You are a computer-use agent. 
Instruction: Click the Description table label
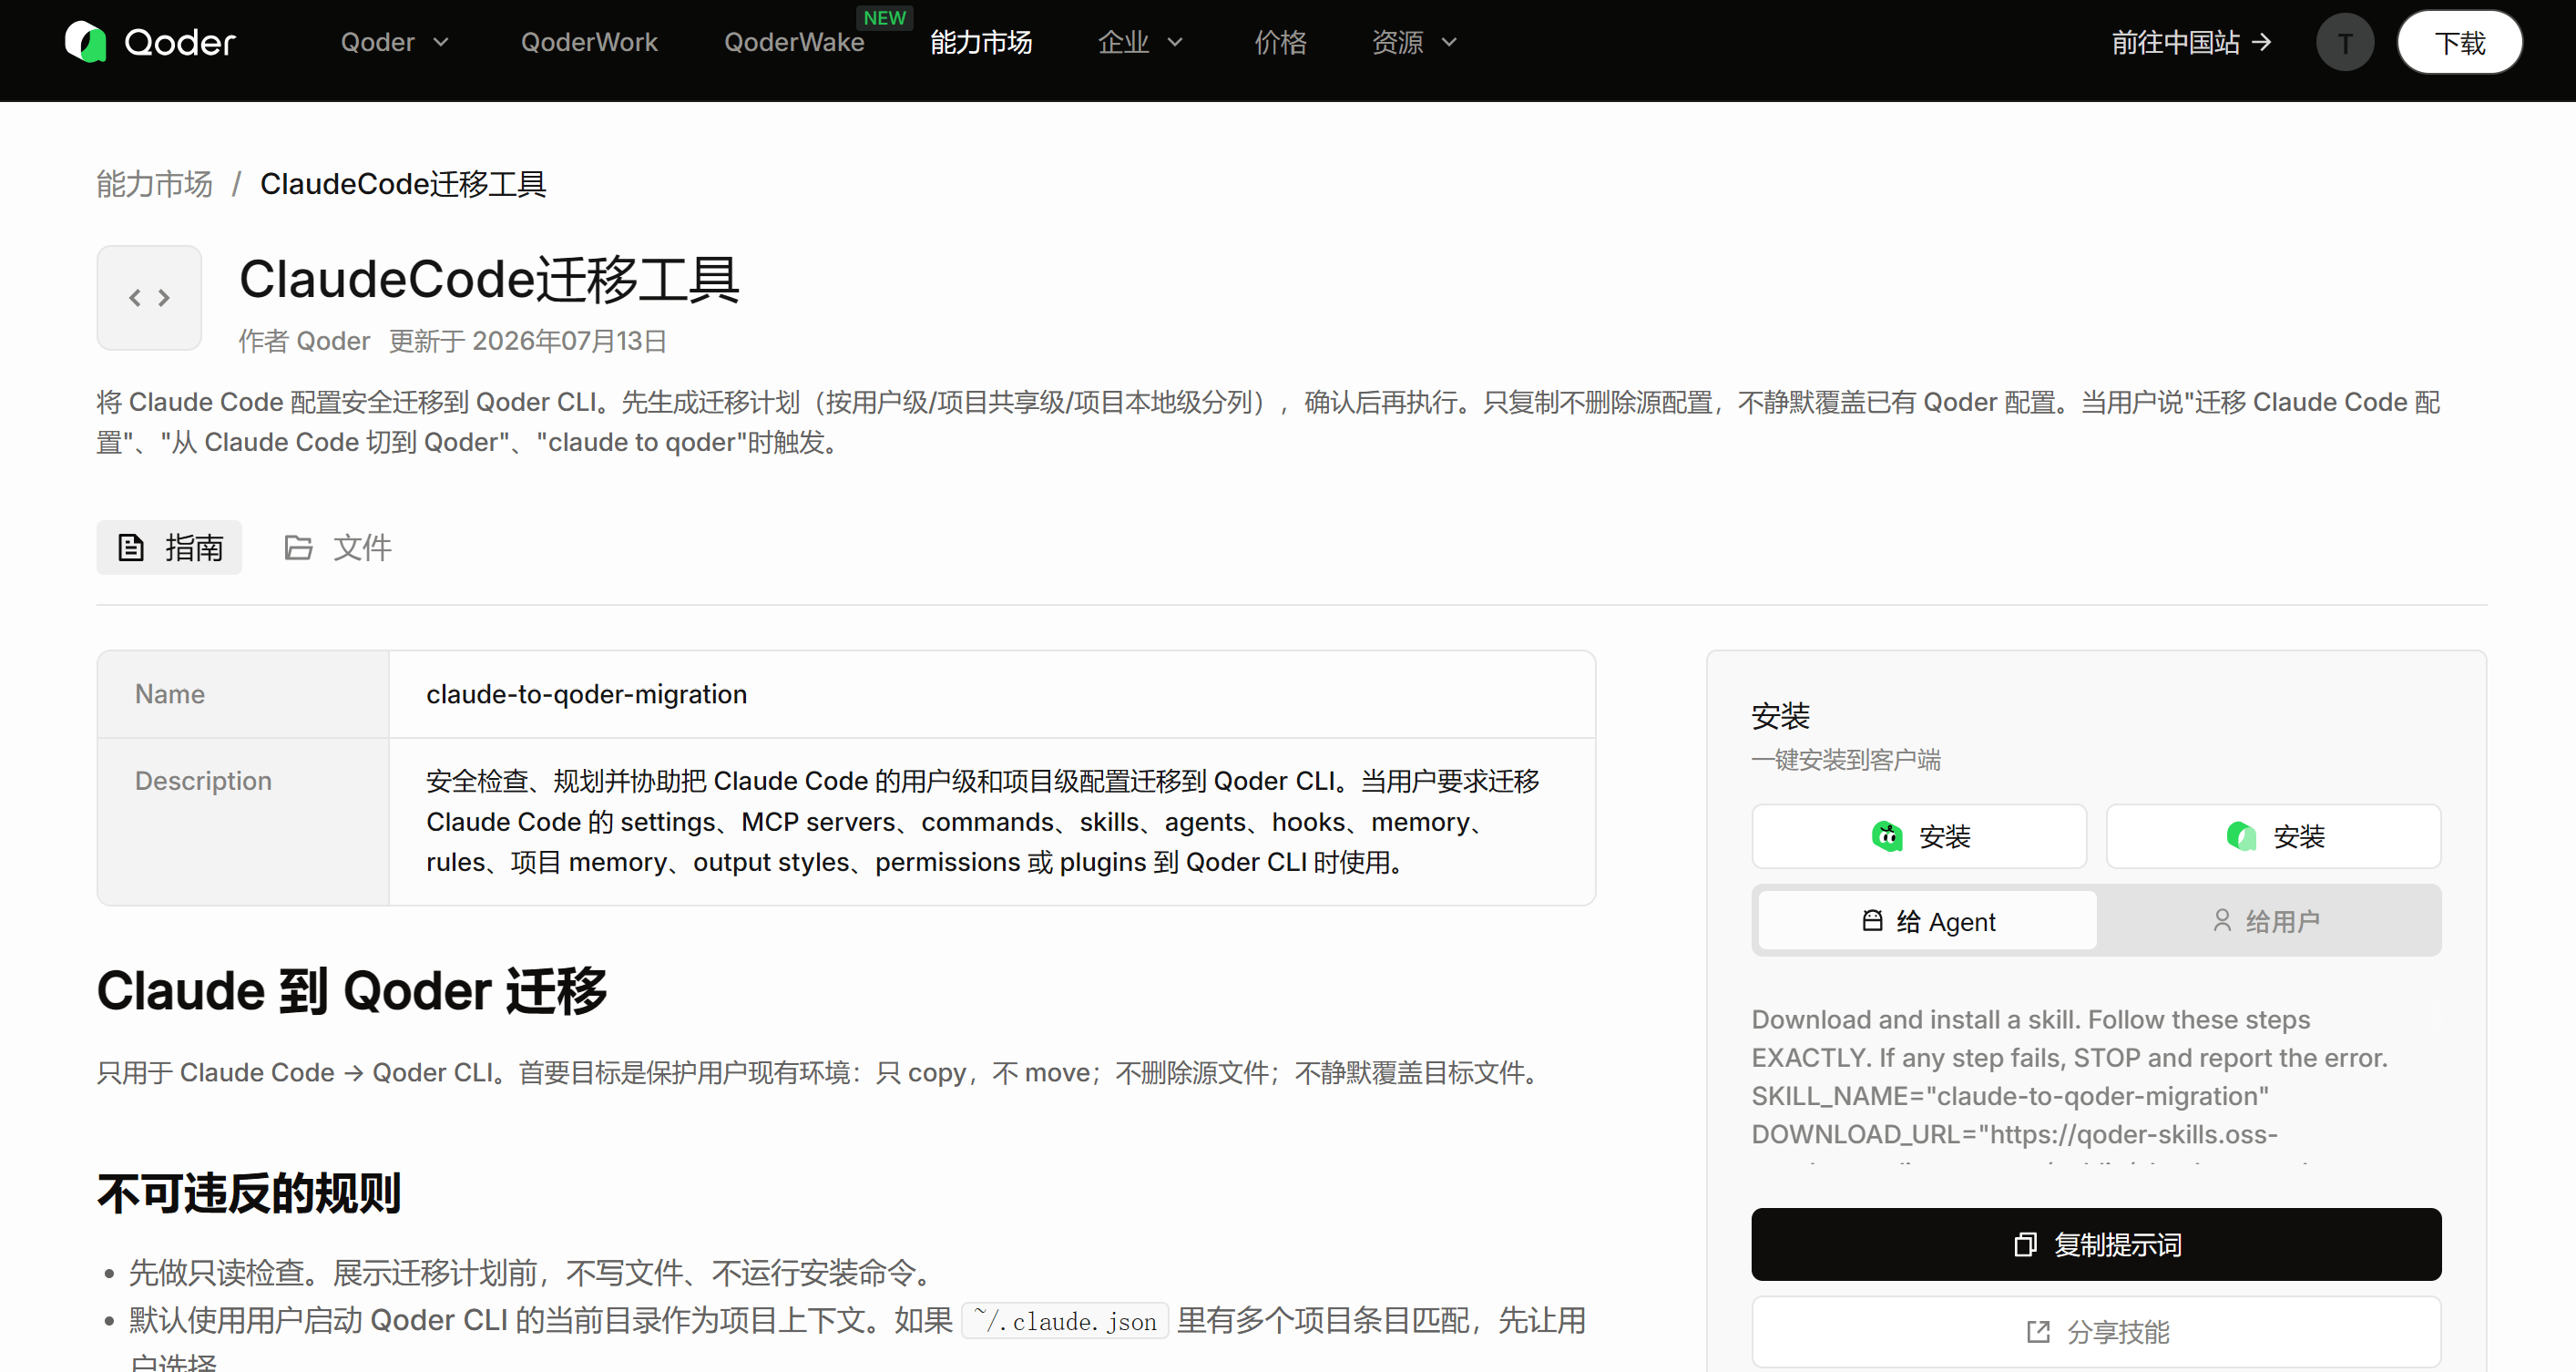click(203, 781)
